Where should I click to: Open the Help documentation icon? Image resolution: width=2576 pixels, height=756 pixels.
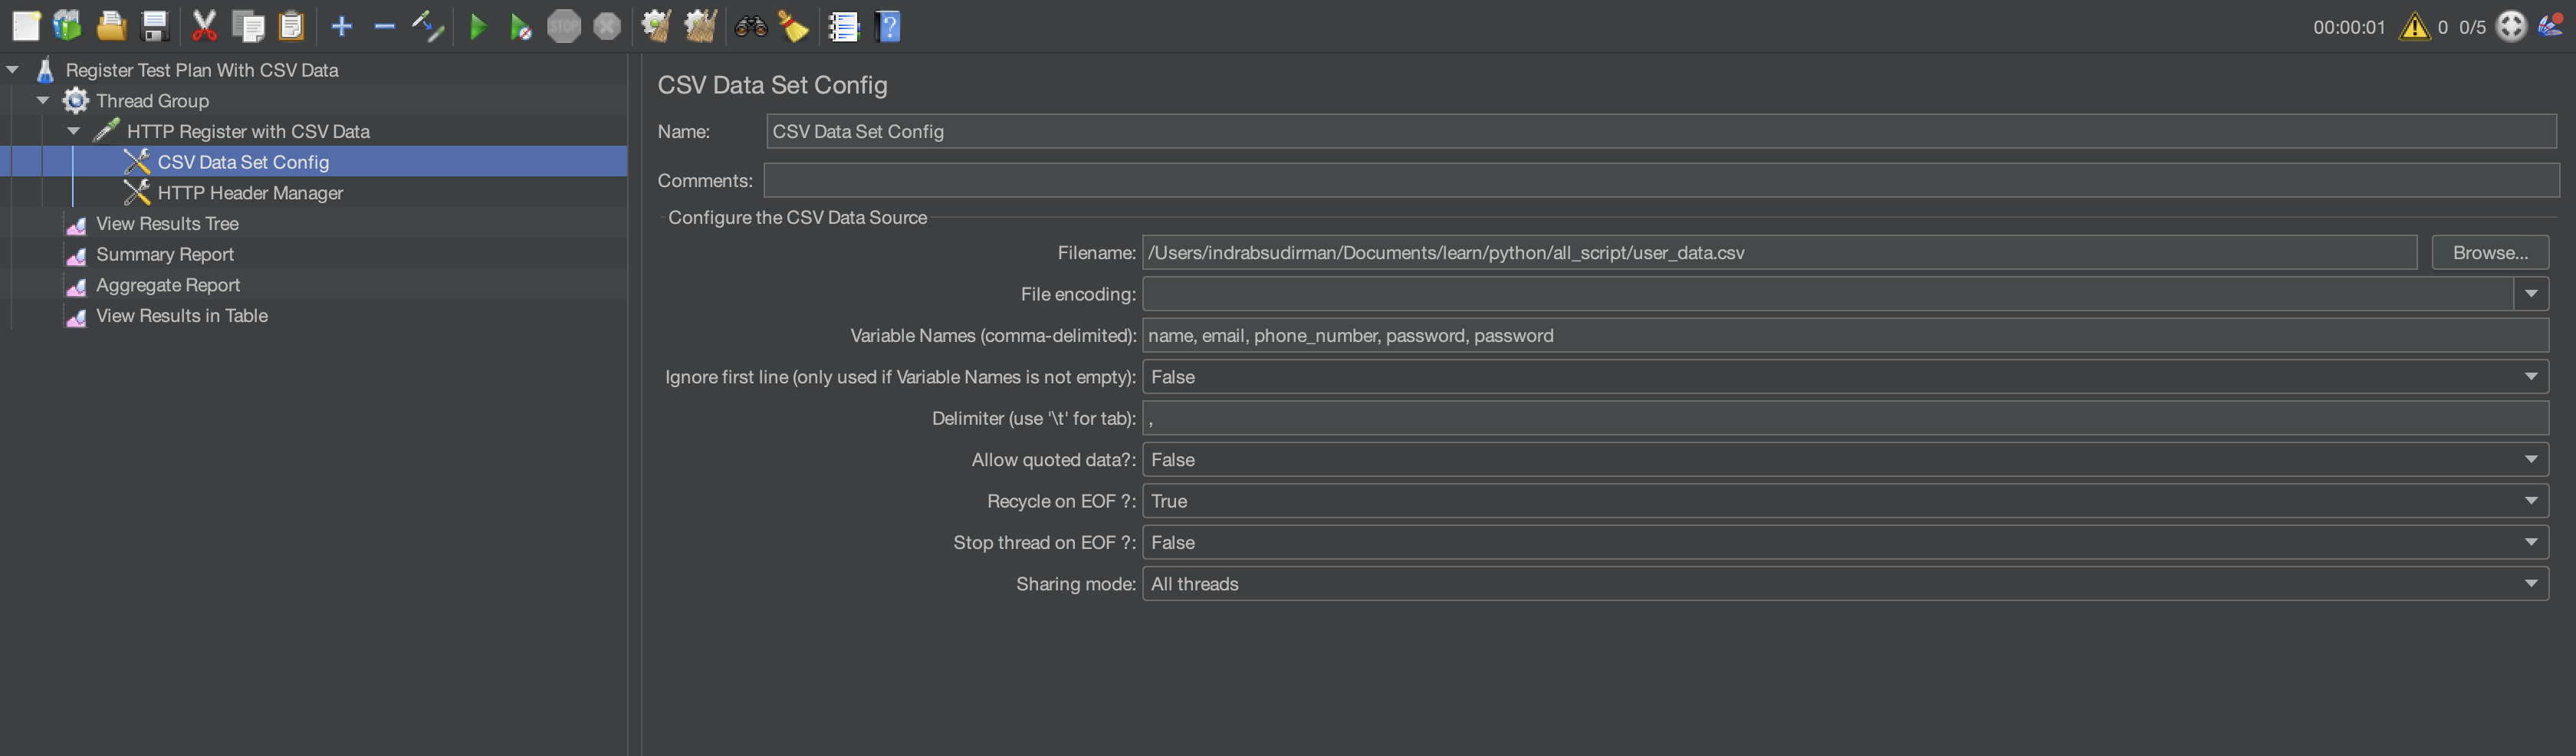[888, 26]
